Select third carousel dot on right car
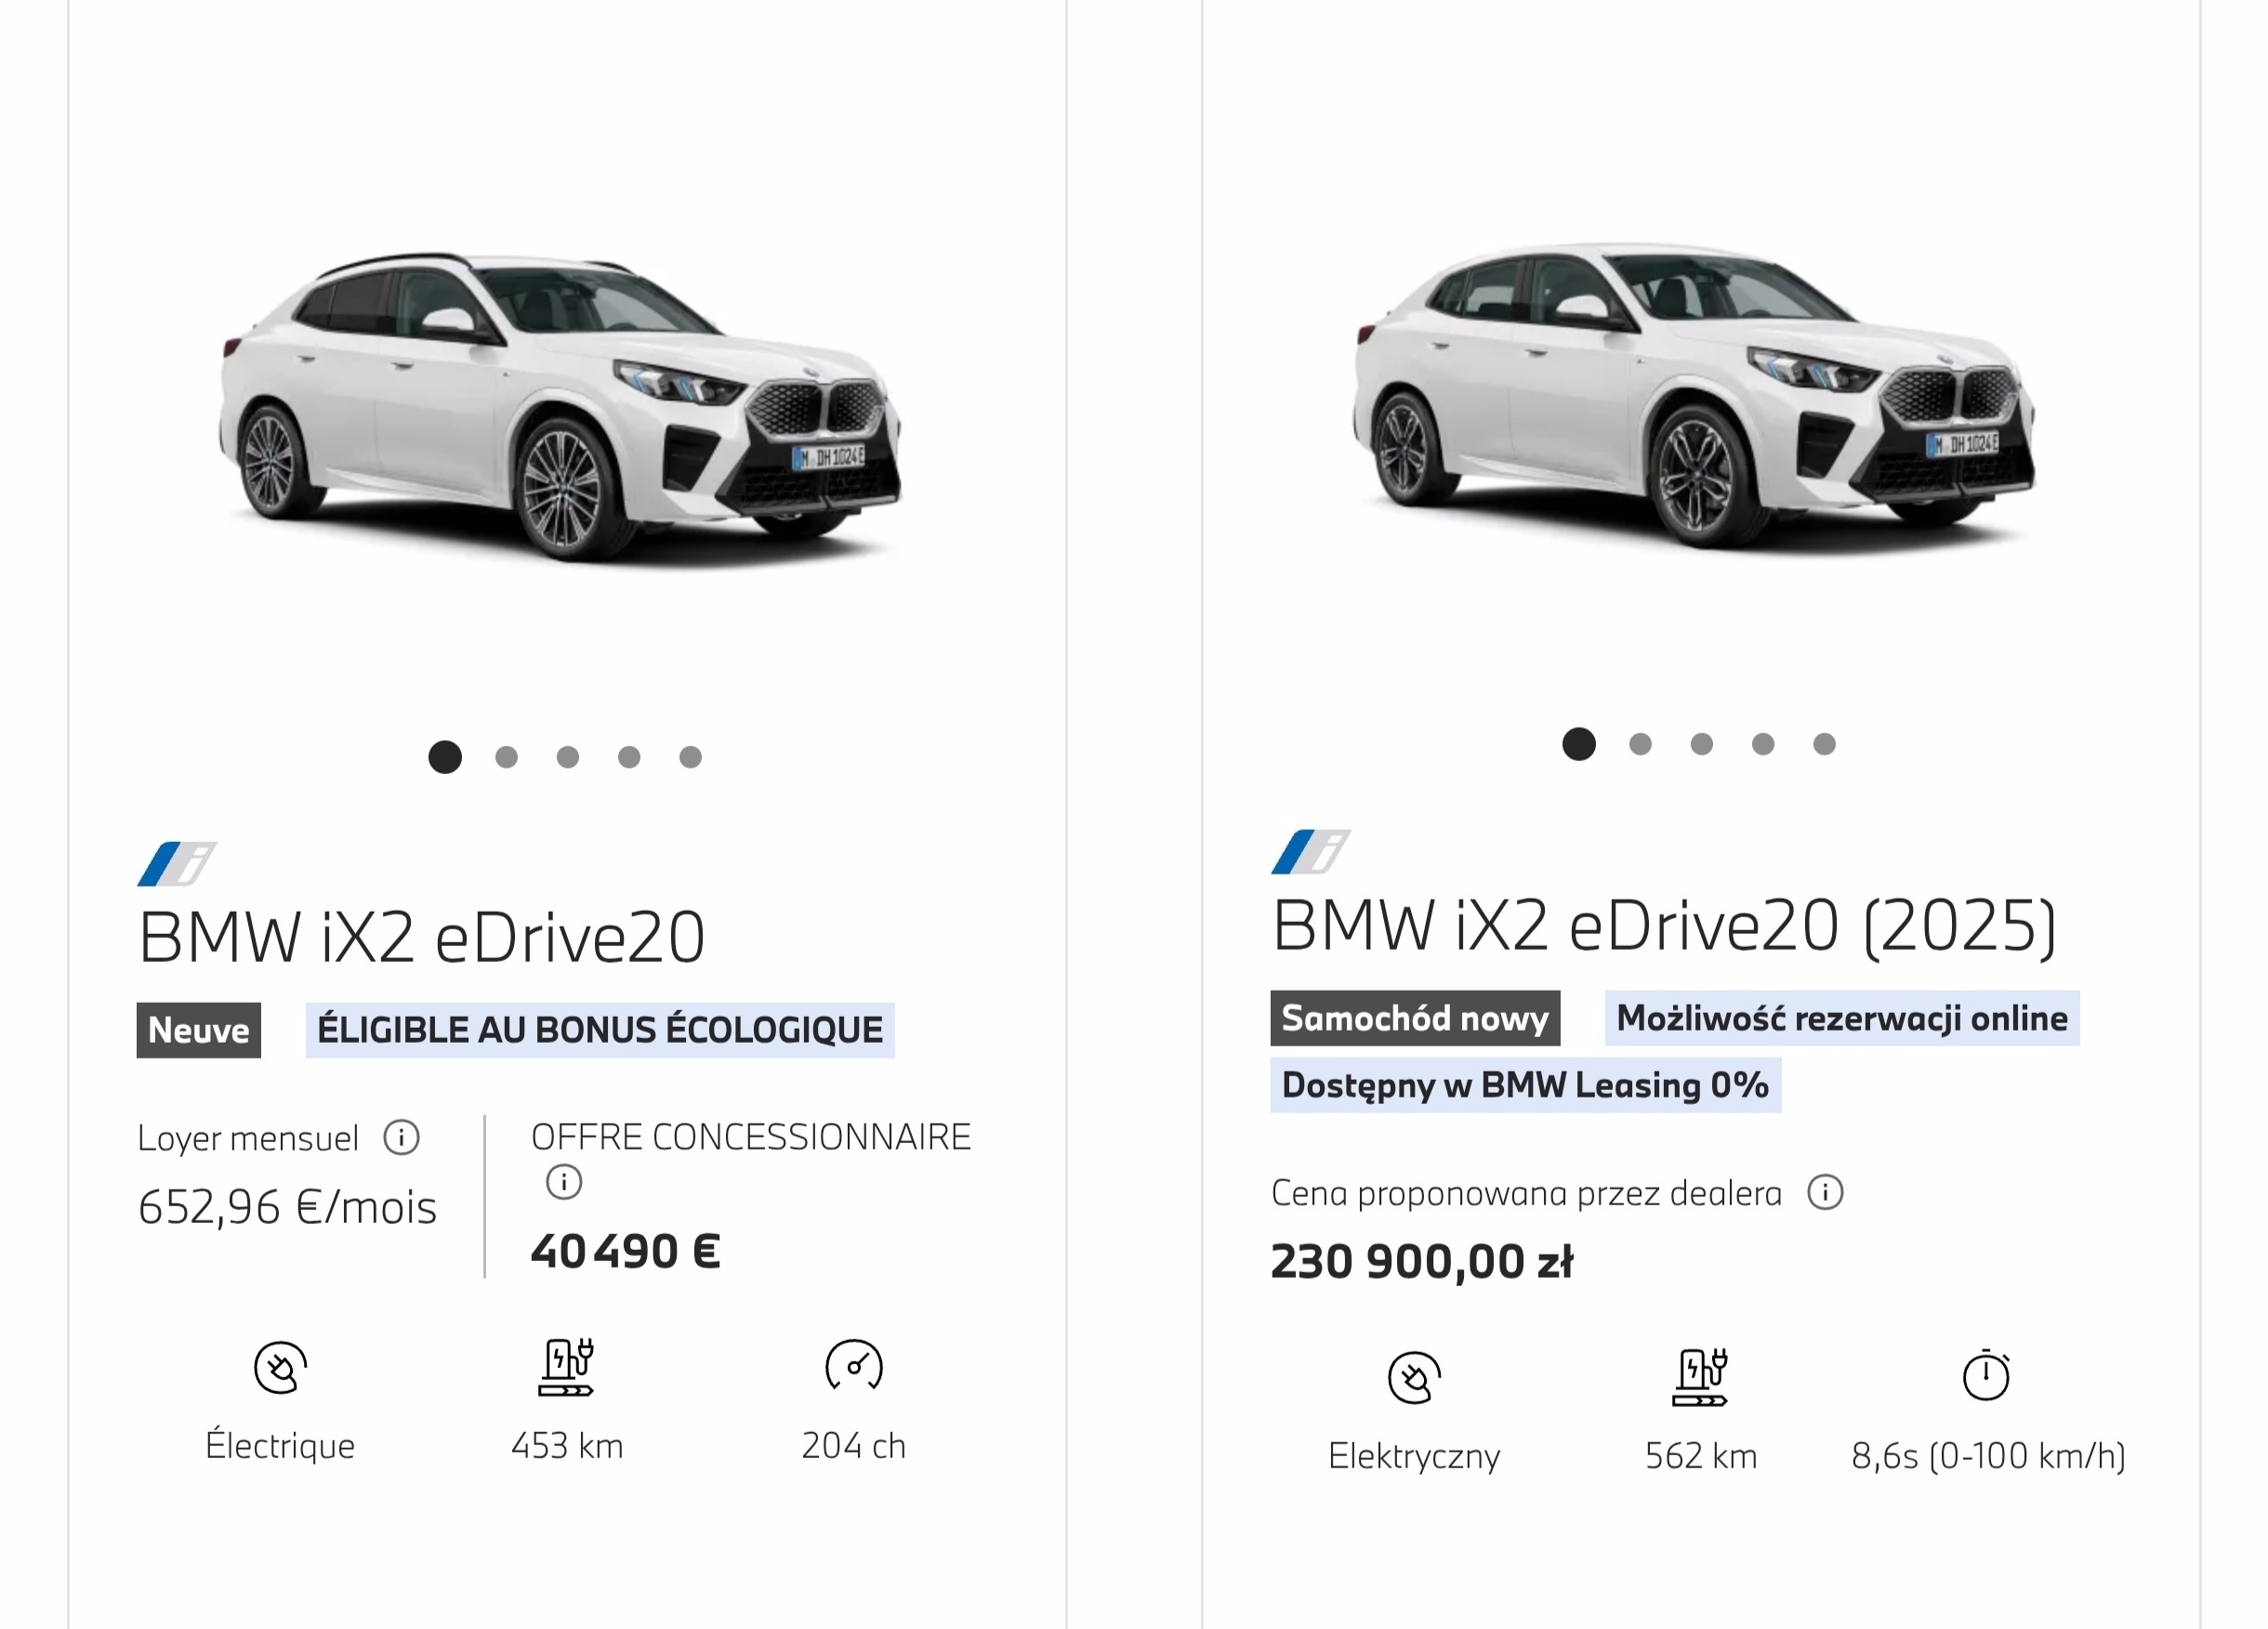This screenshot has width=2268, height=1629. (1701, 744)
